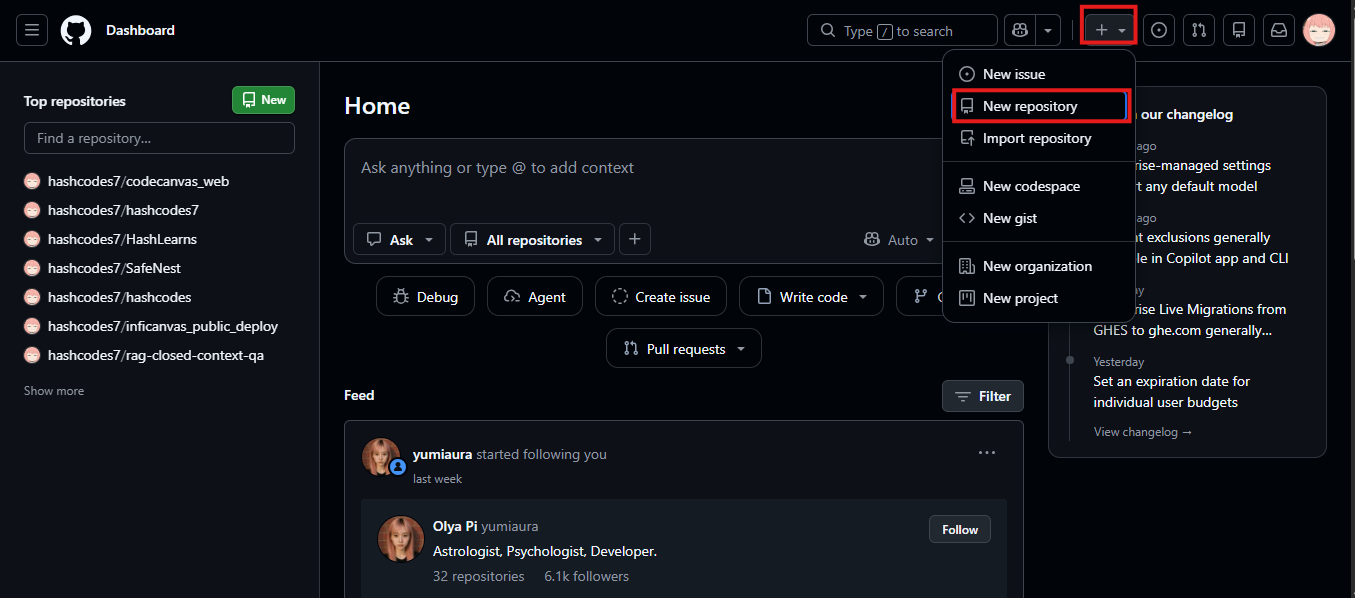Open expiration date for user budgets changelog
The width and height of the screenshot is (1355, 598).
click(x=1172, y=392)
